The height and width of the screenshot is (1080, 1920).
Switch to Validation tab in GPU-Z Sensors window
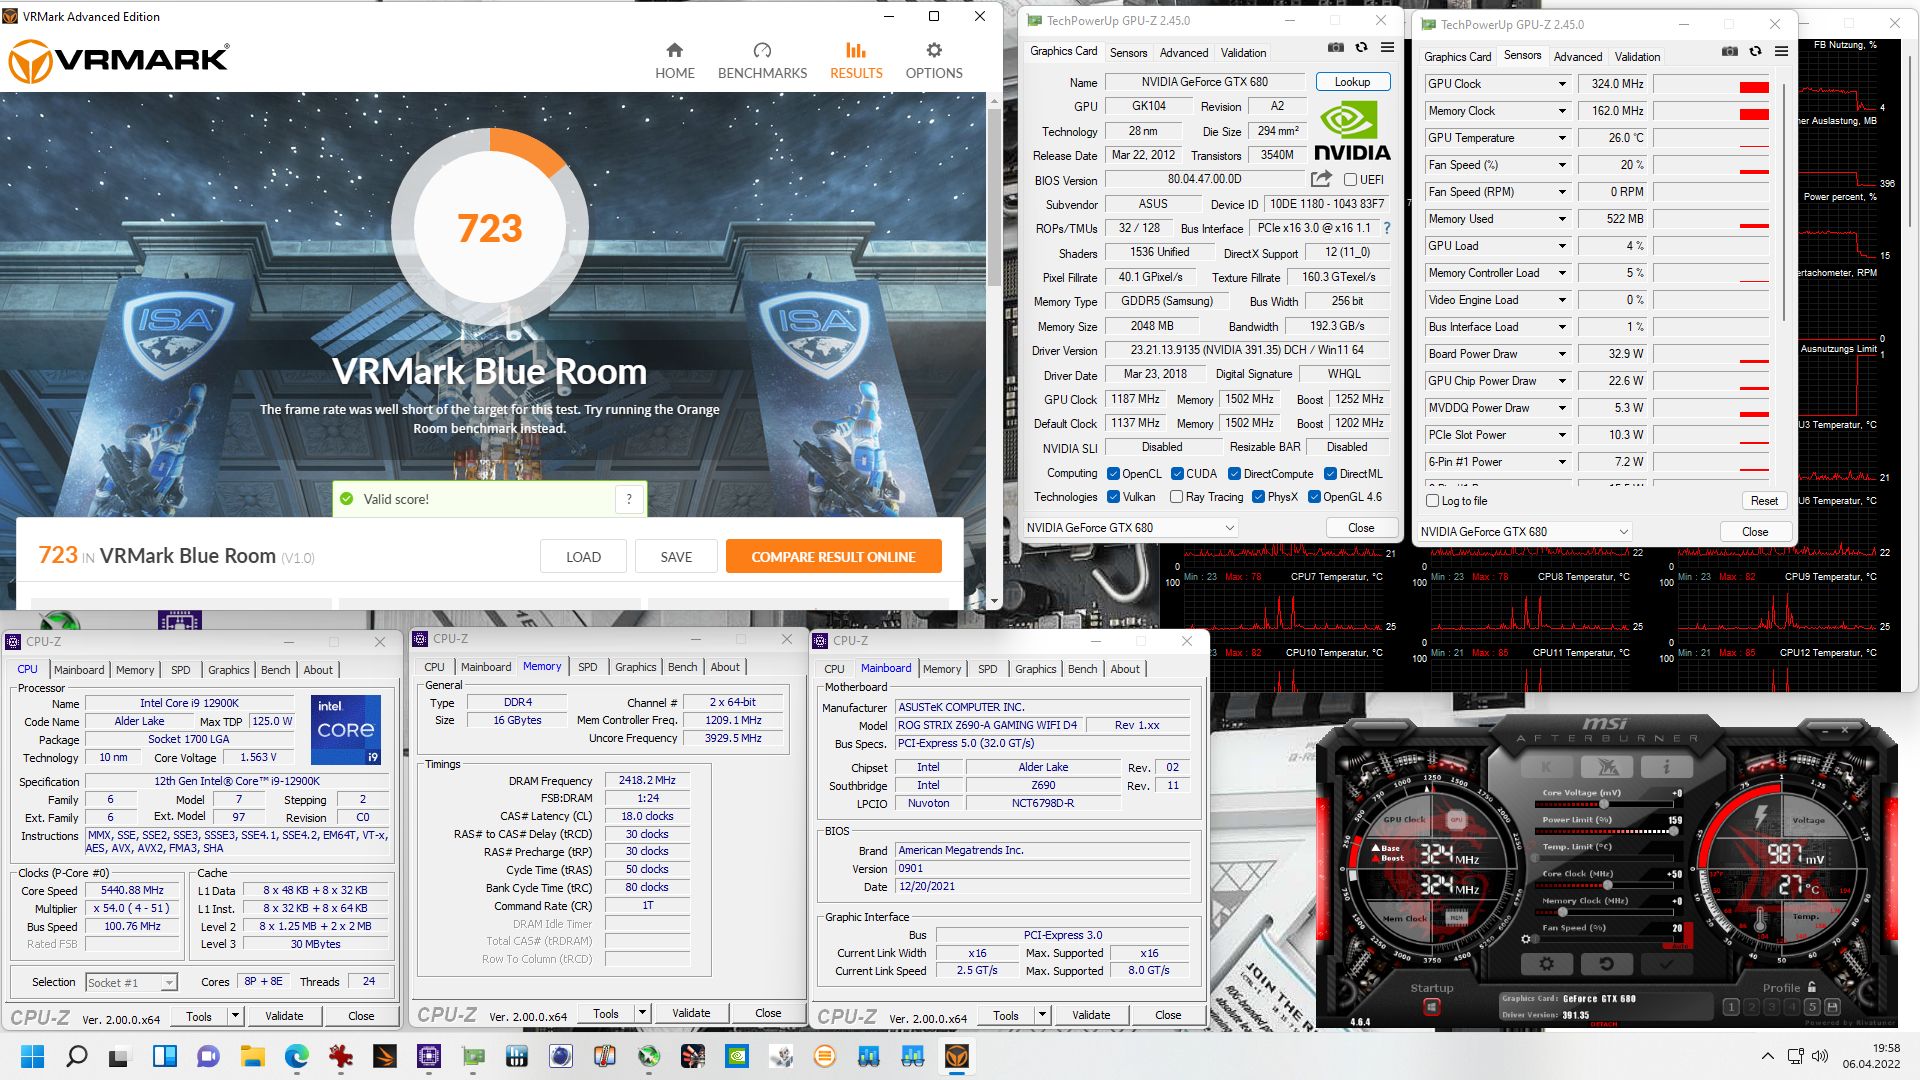click(1637, 57)
